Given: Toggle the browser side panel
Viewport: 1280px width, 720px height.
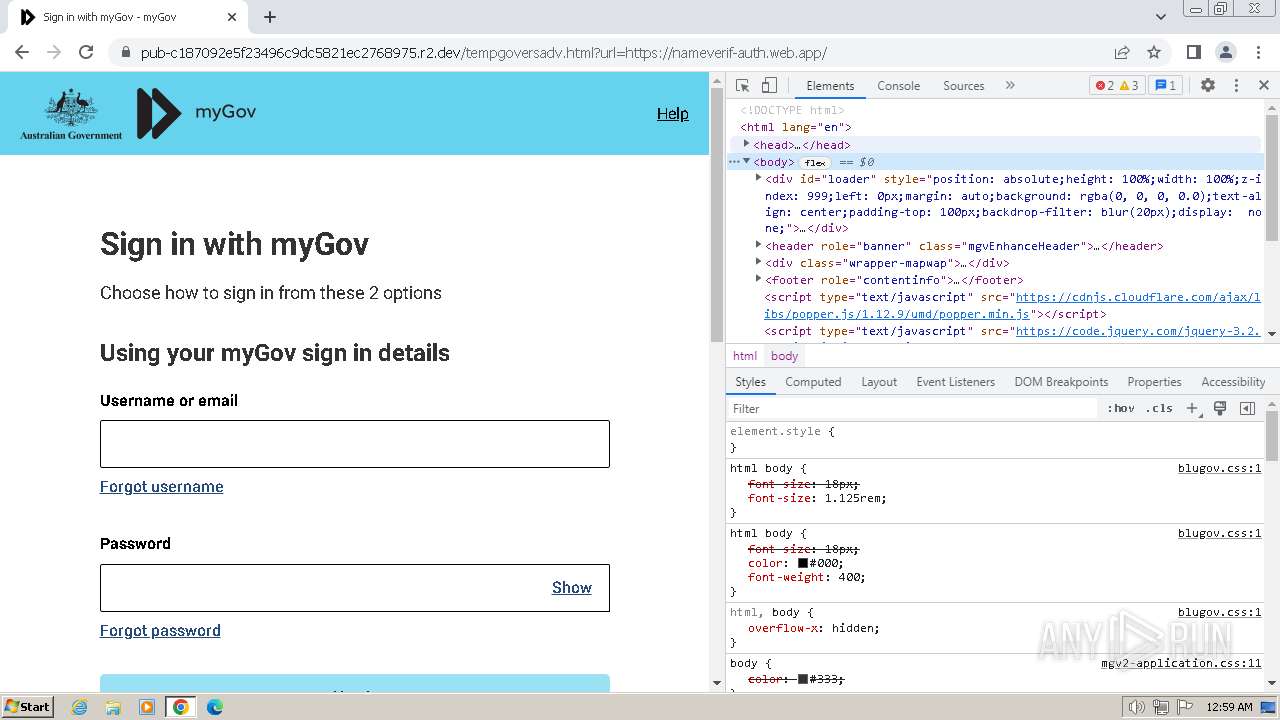Looking at the screenshot, I should click(x=1194, y=52).
